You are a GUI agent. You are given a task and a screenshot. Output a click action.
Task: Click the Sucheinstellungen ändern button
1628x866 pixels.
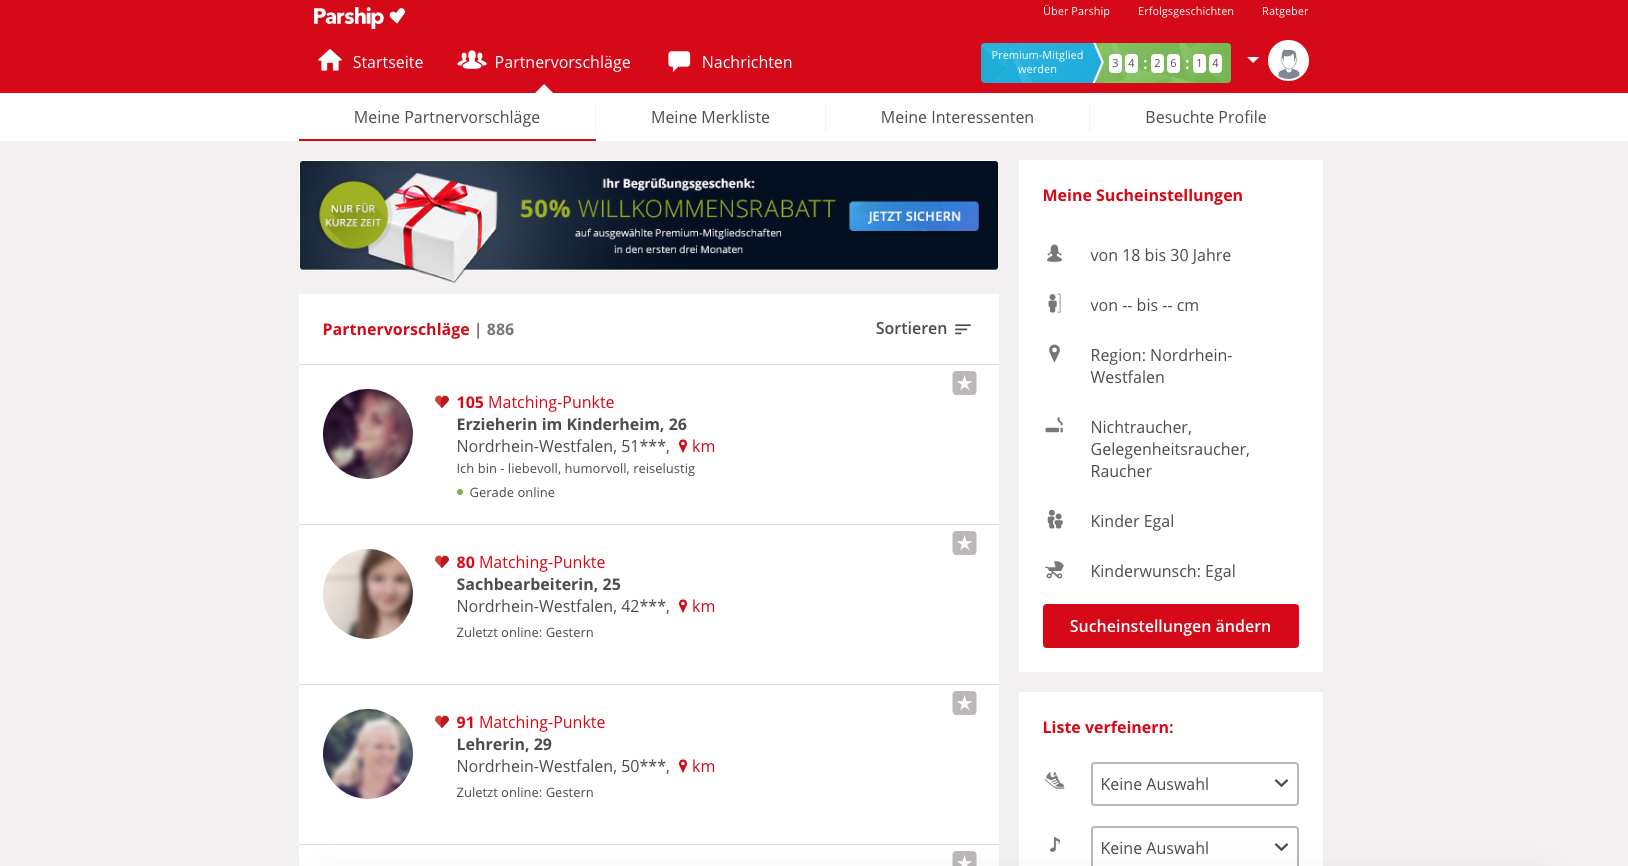click(x=1170, y=626)
